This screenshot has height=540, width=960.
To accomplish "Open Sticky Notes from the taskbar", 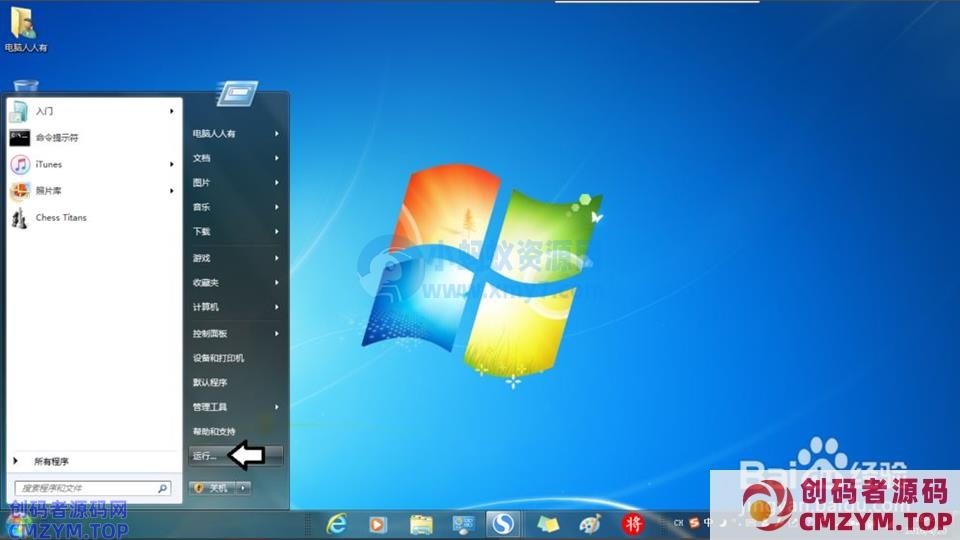I will point(548,523).
